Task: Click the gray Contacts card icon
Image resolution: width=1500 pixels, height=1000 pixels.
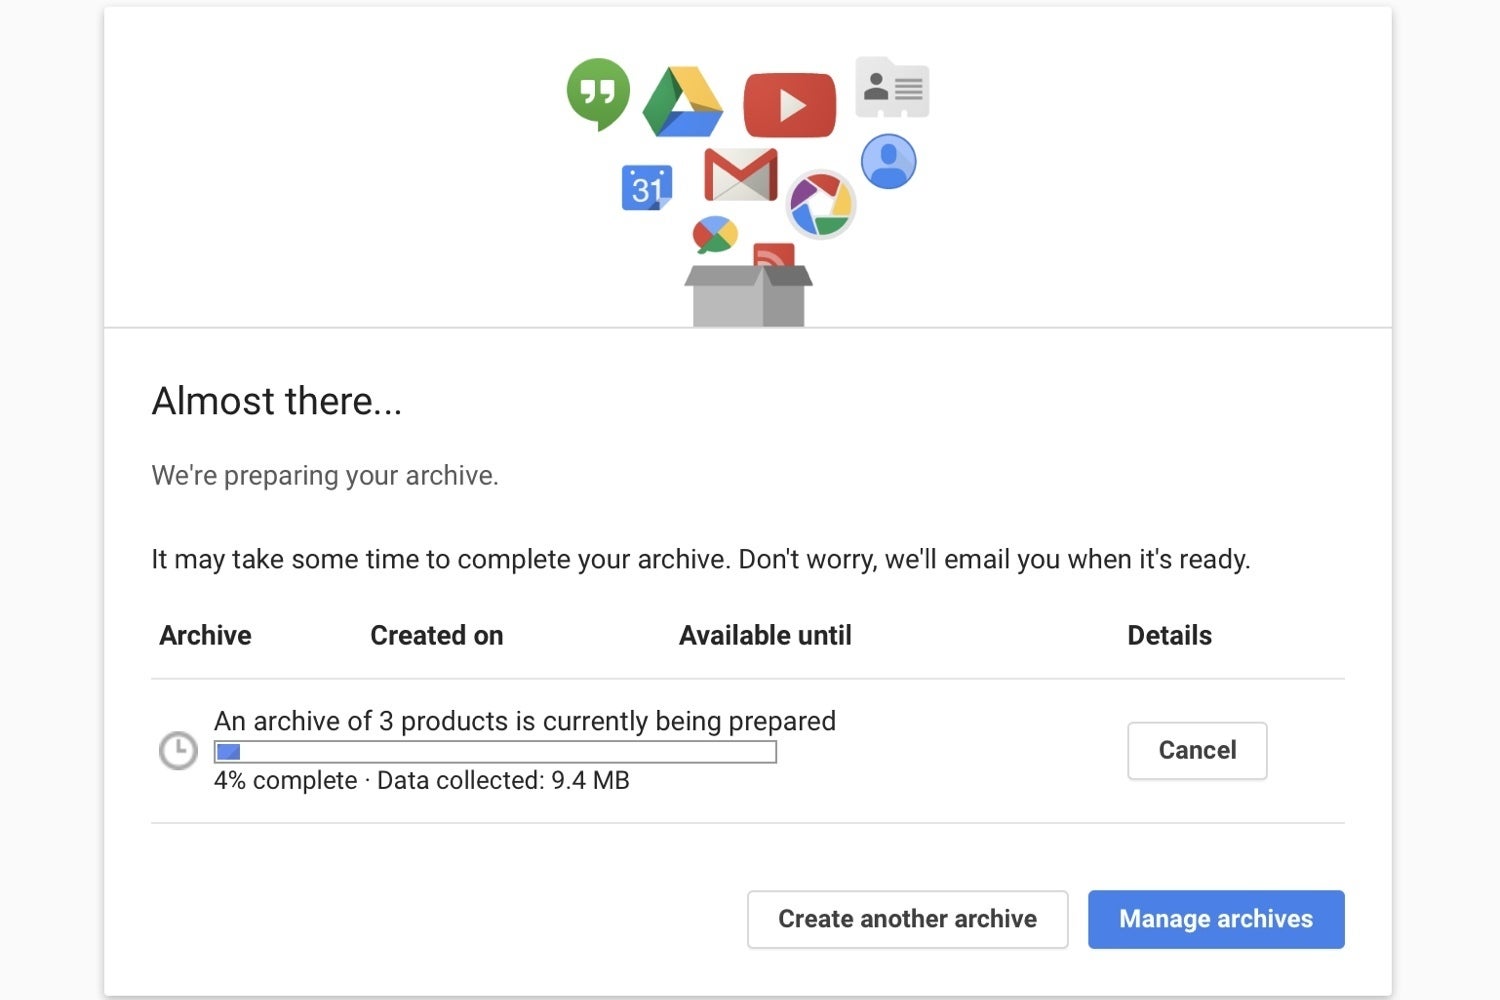Action: tap(892, 88)
